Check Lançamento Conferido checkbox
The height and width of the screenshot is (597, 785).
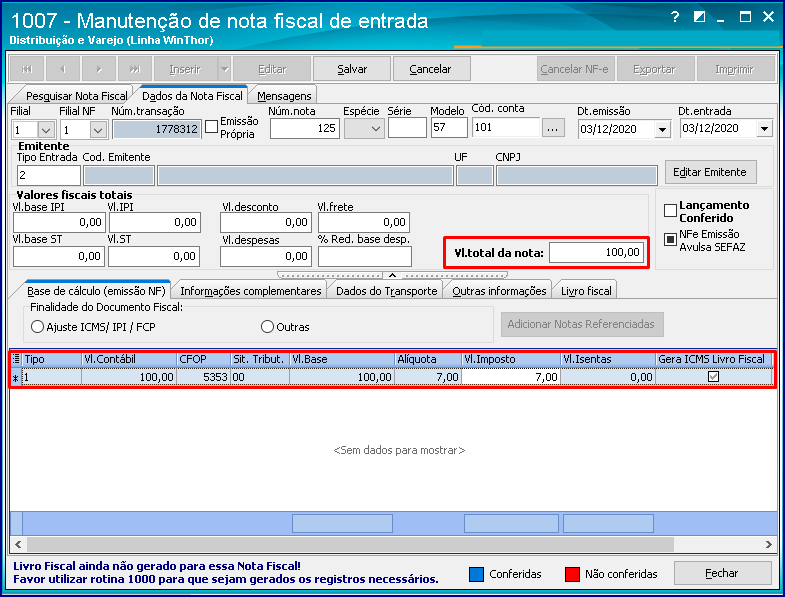point(670,210)
